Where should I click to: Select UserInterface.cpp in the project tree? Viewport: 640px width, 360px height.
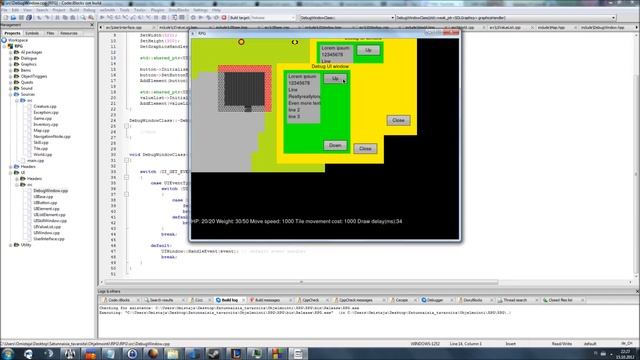[x=49, y=239]
